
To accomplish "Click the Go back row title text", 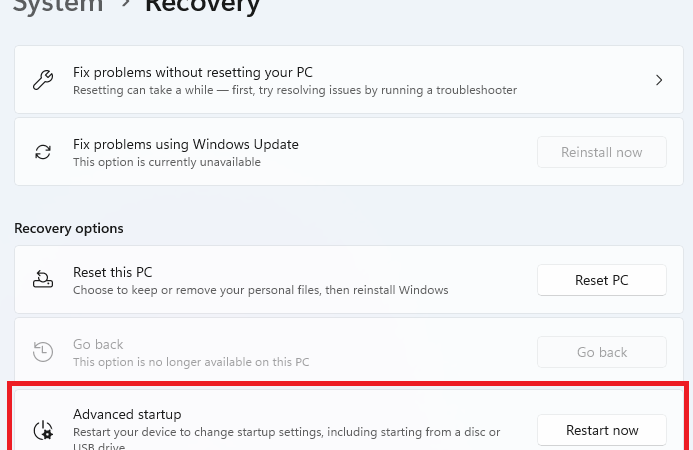I will (98, 344).
